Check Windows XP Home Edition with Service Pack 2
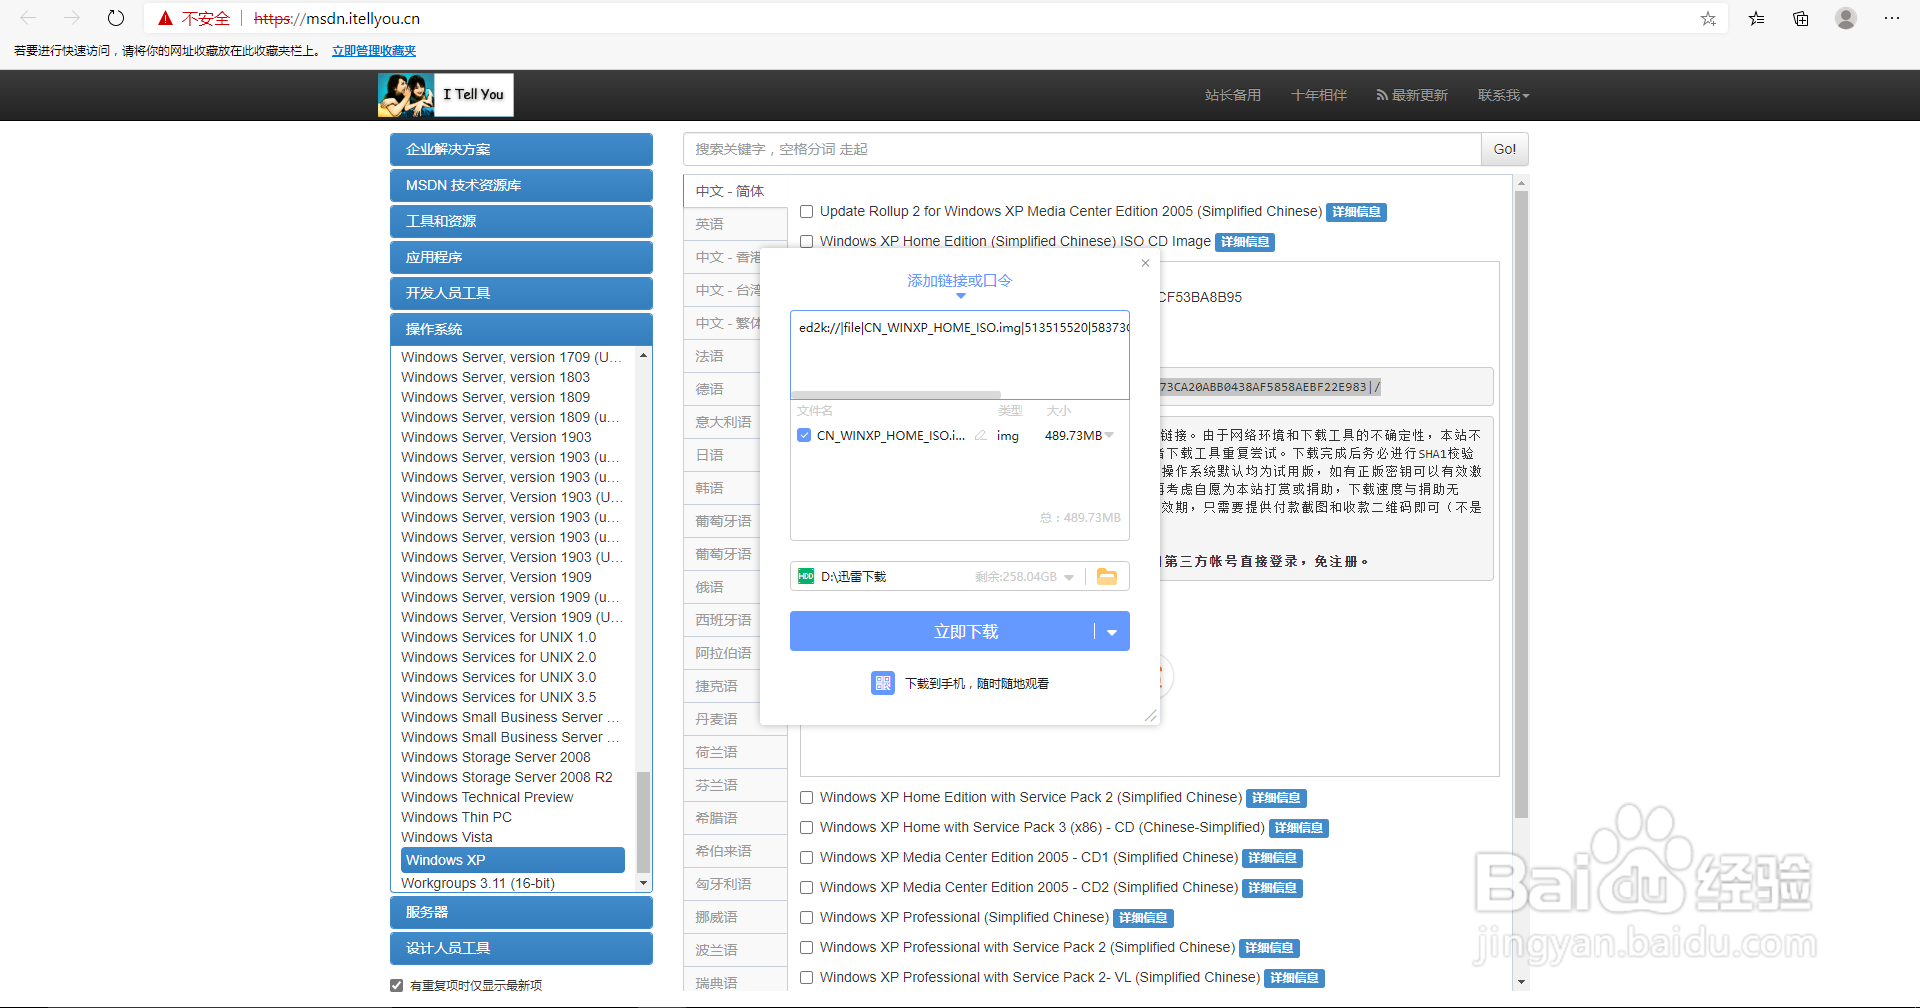Image resolution: width=1920 pixels, height=1008 pixels. [806, 798]
